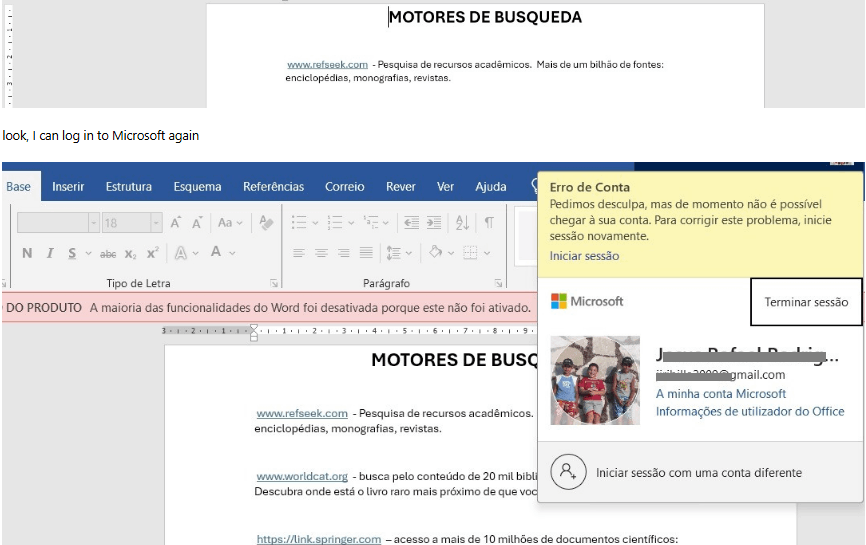Sort text with the A-Z icon
Viewport: 866px width, 545px height.
pyautogui.click(x=462, y=223)
